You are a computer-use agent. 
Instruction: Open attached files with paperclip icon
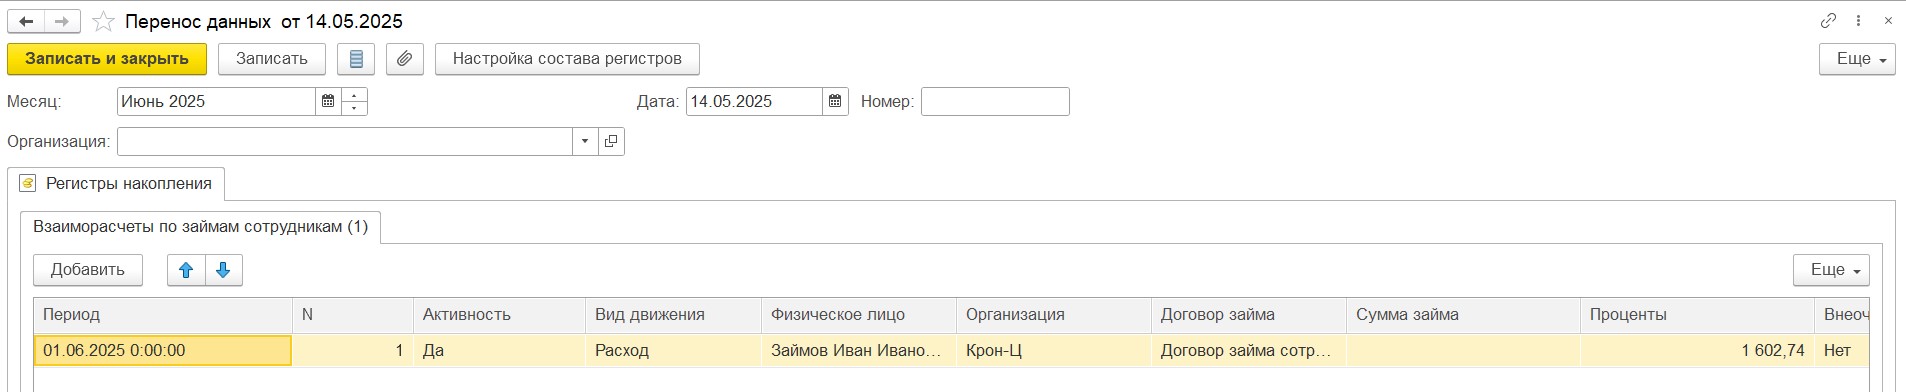404,59
